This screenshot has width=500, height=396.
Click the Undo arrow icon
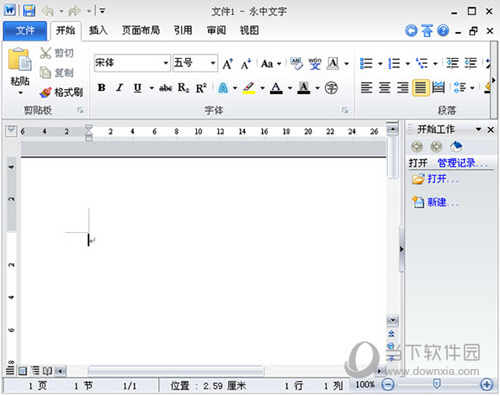point(48,11)
